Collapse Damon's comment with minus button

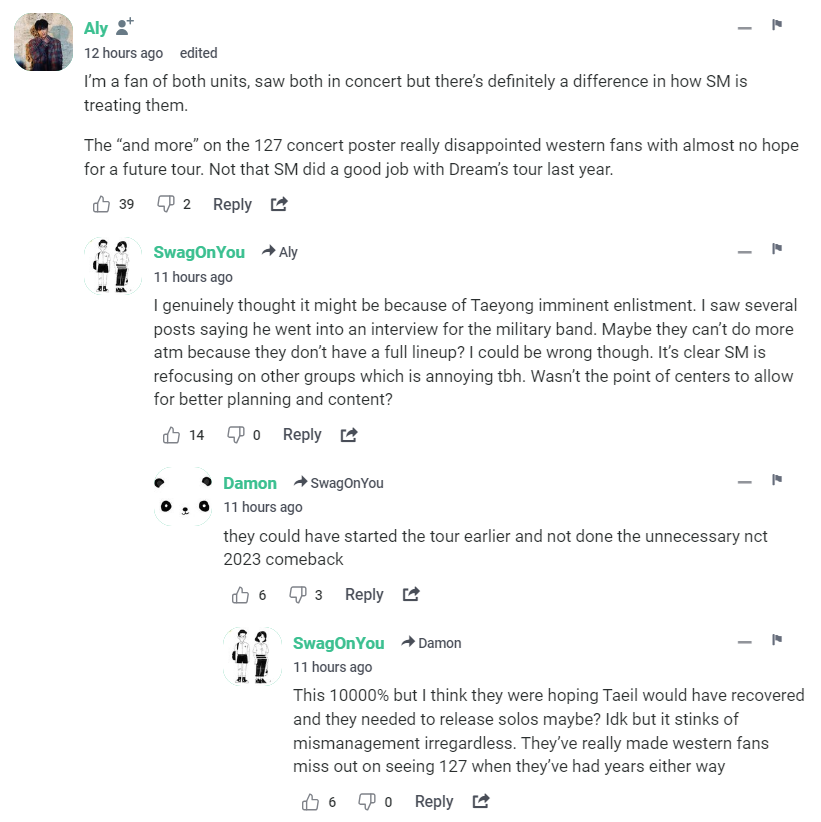coord(744,483)
